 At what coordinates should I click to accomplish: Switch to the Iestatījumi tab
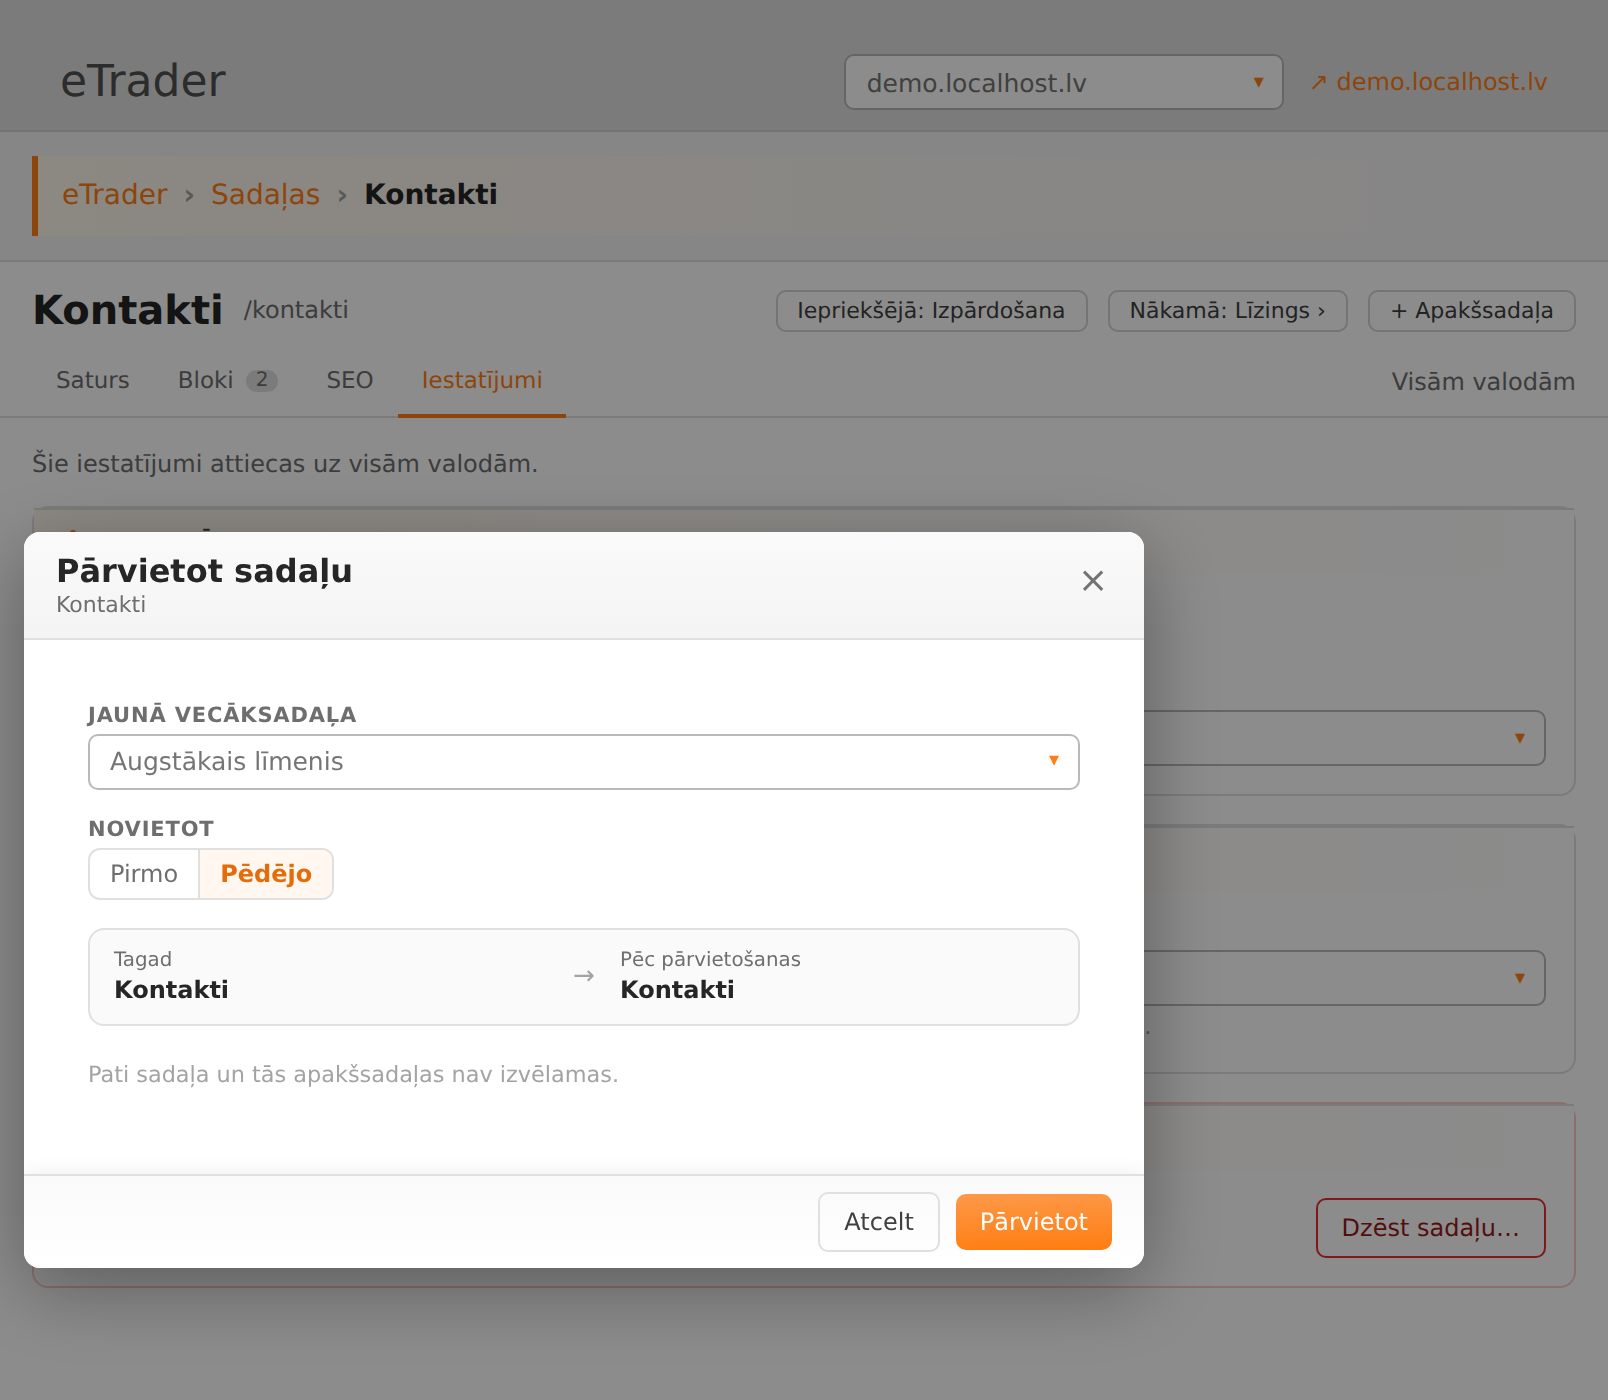pos(482,380)
